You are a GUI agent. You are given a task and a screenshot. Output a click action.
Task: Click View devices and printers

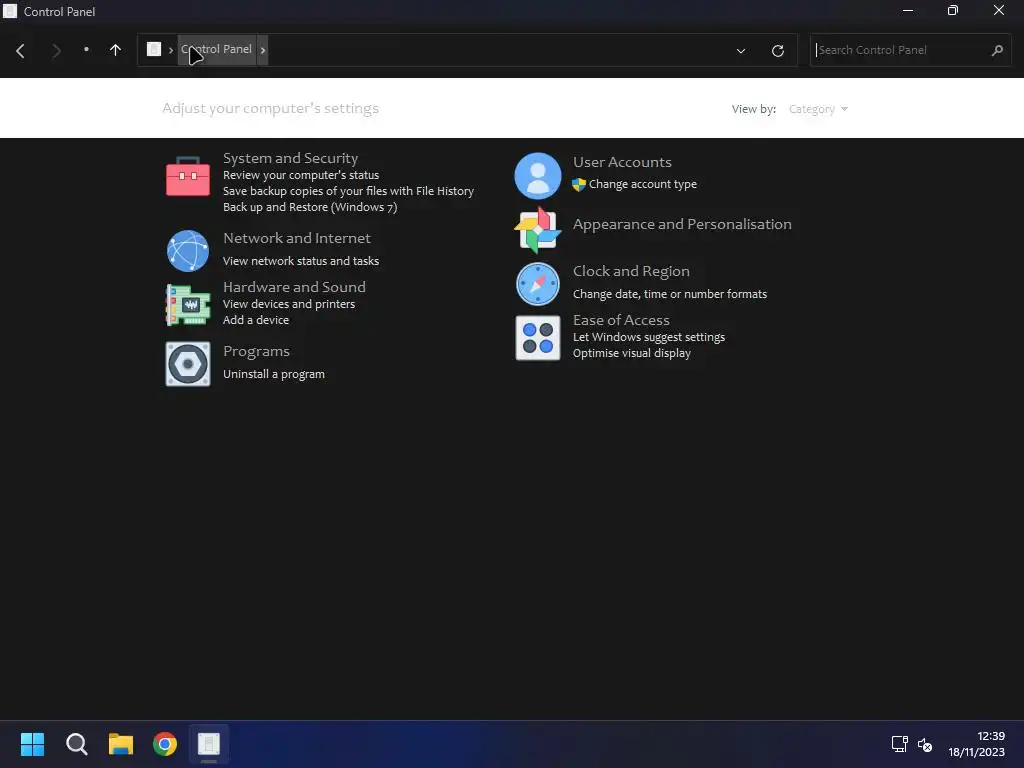click(x=289, y=304)
